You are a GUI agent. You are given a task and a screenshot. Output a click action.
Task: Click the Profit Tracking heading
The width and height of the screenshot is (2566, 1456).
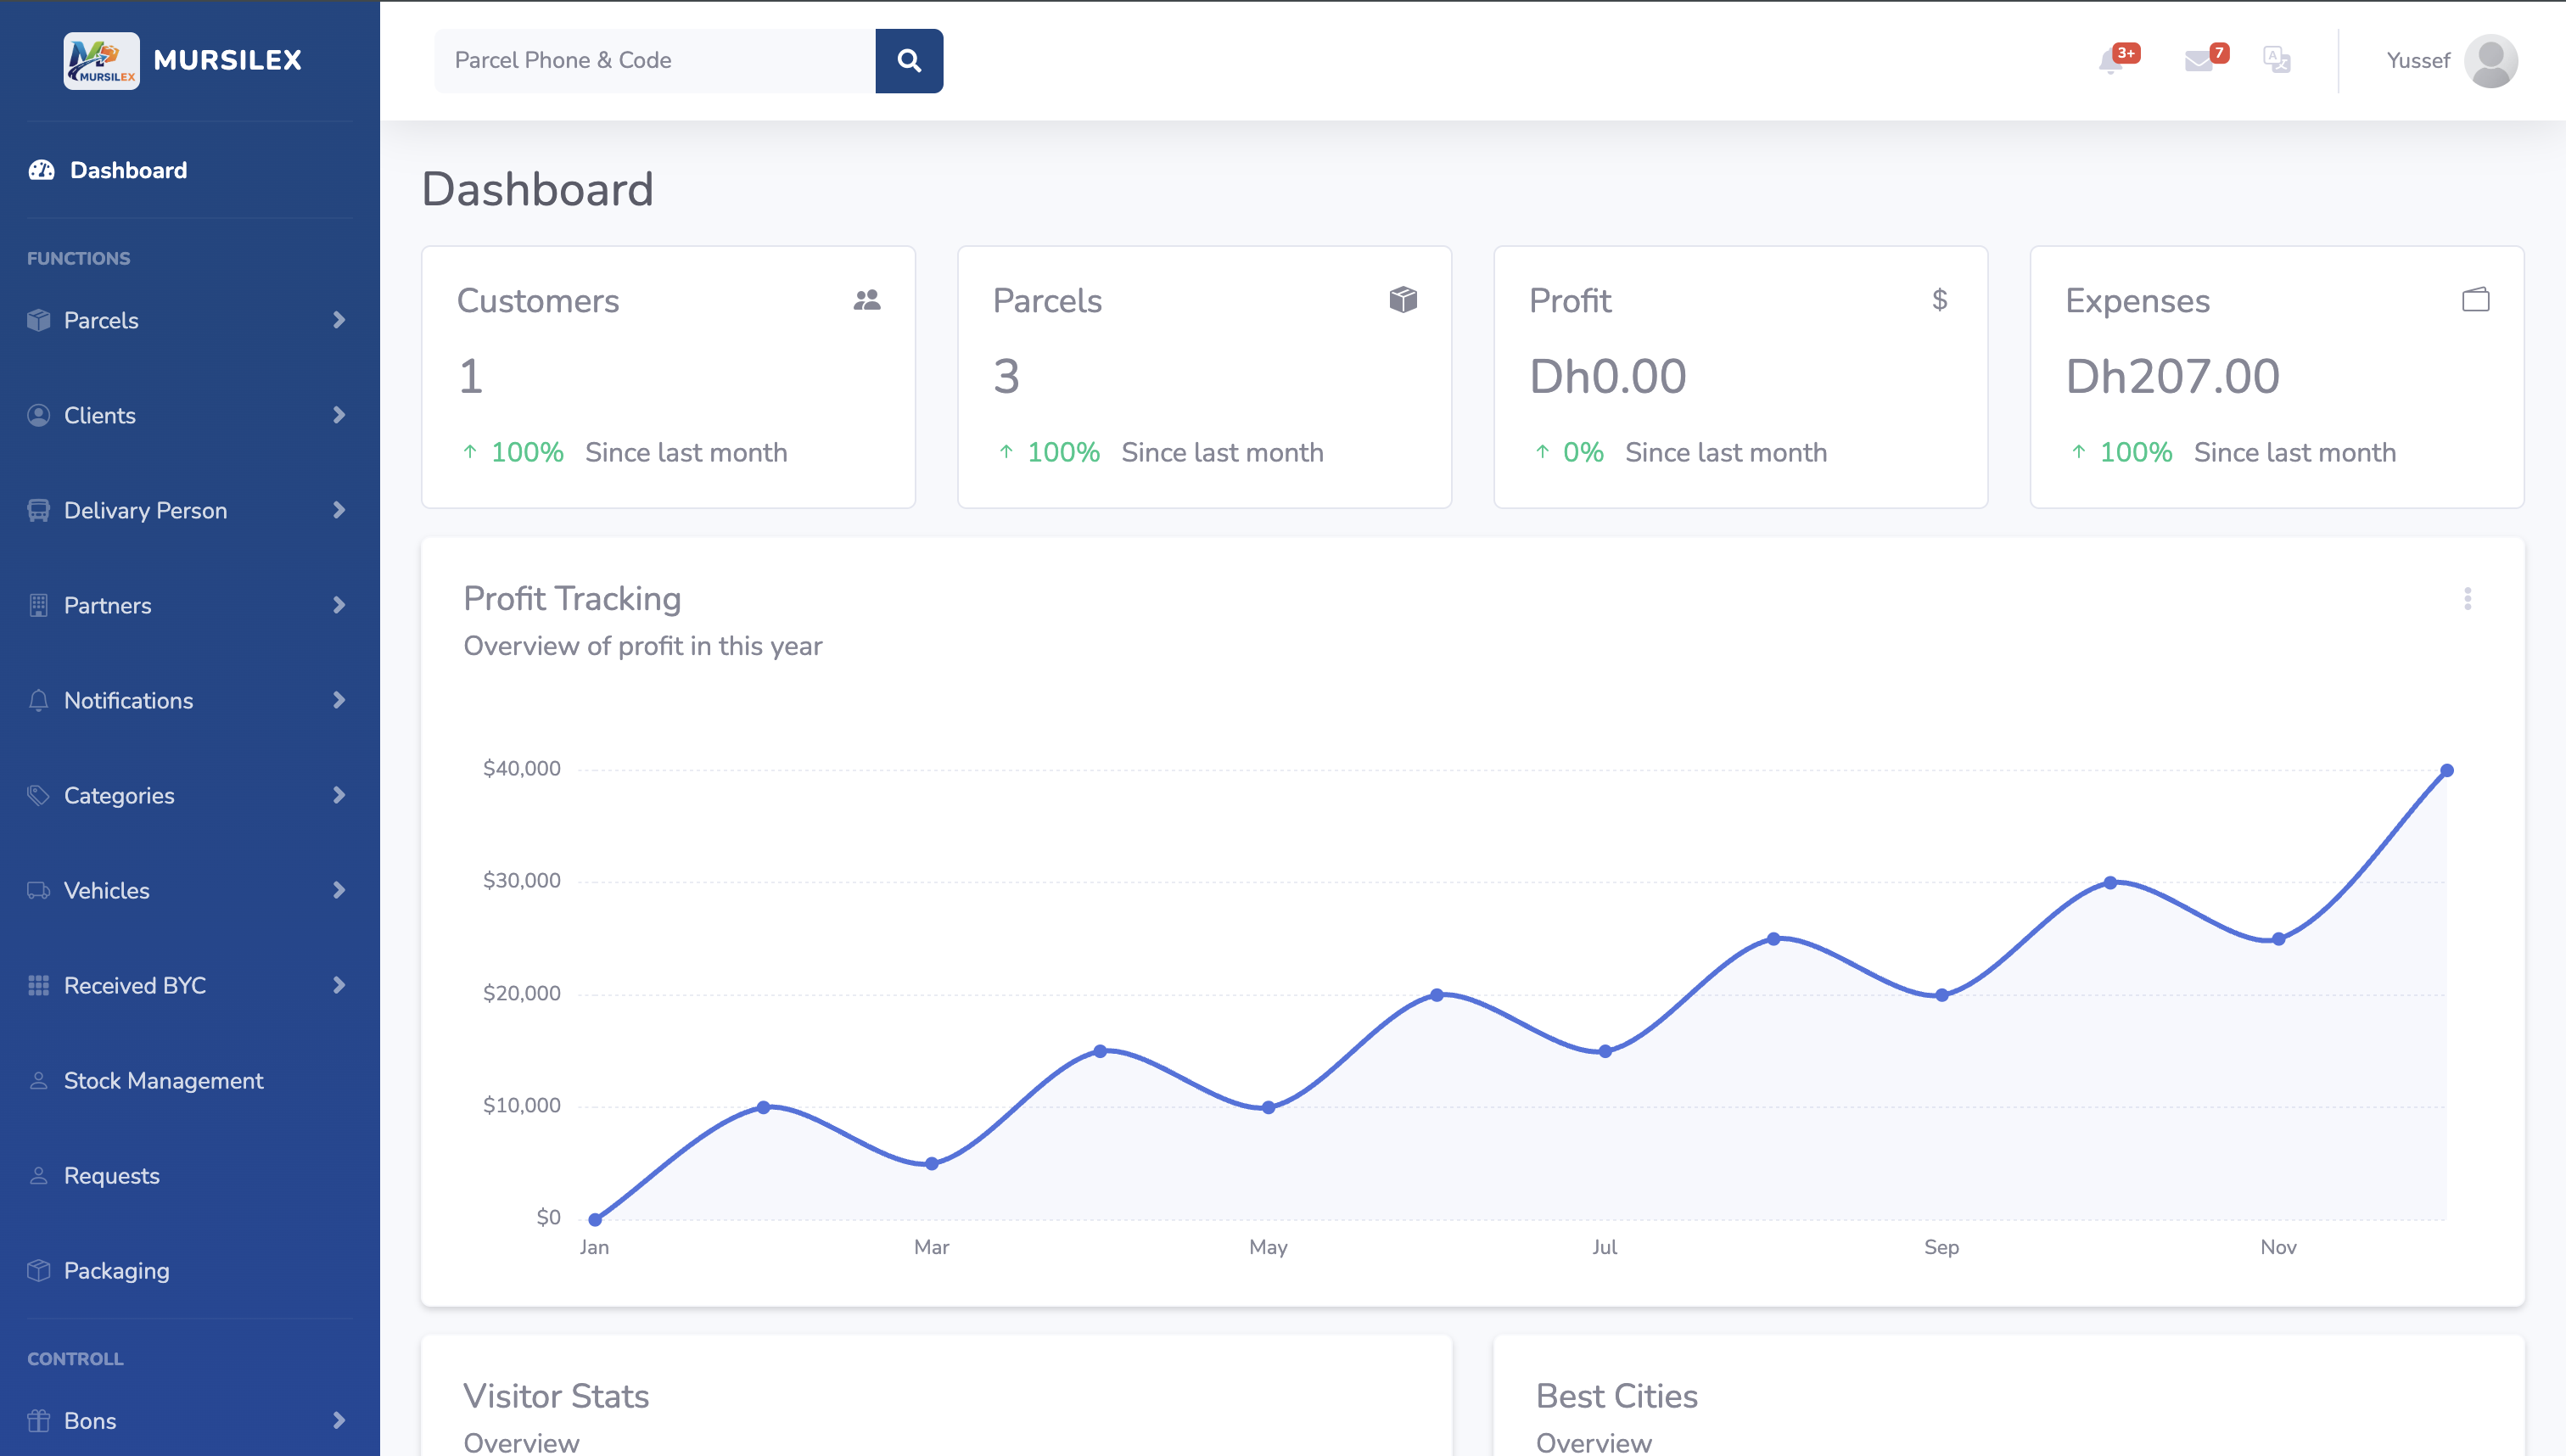572,598
